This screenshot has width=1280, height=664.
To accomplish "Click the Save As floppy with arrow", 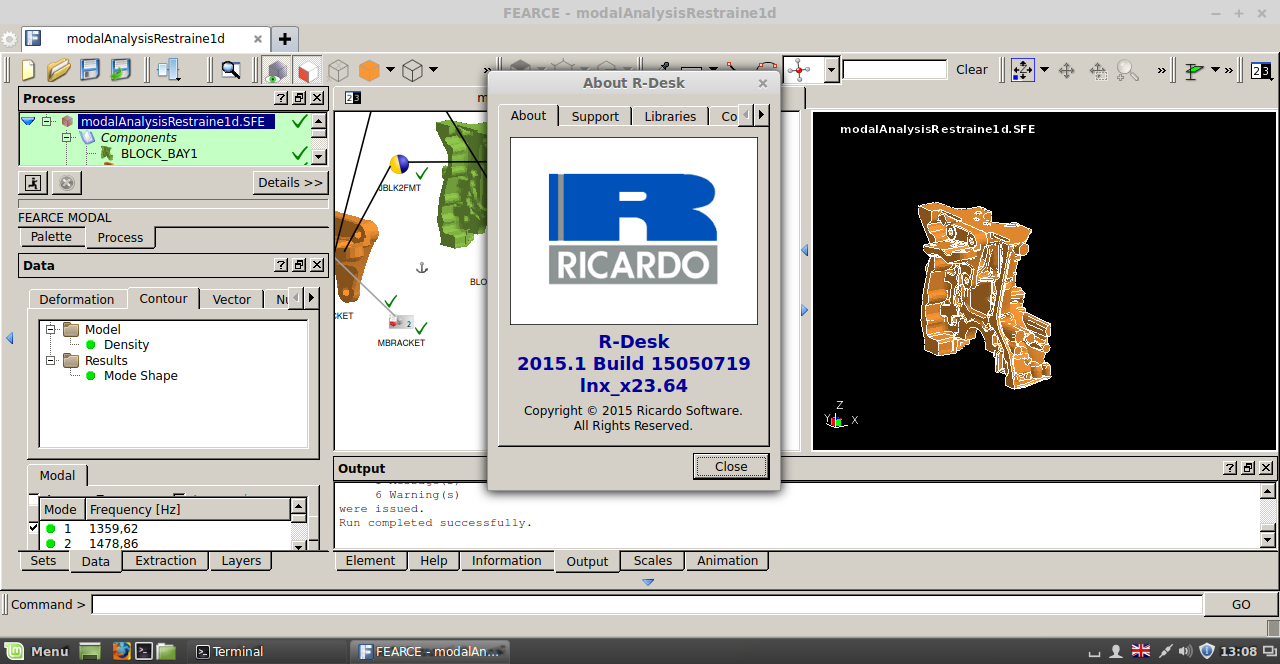I will click(121, 70).
